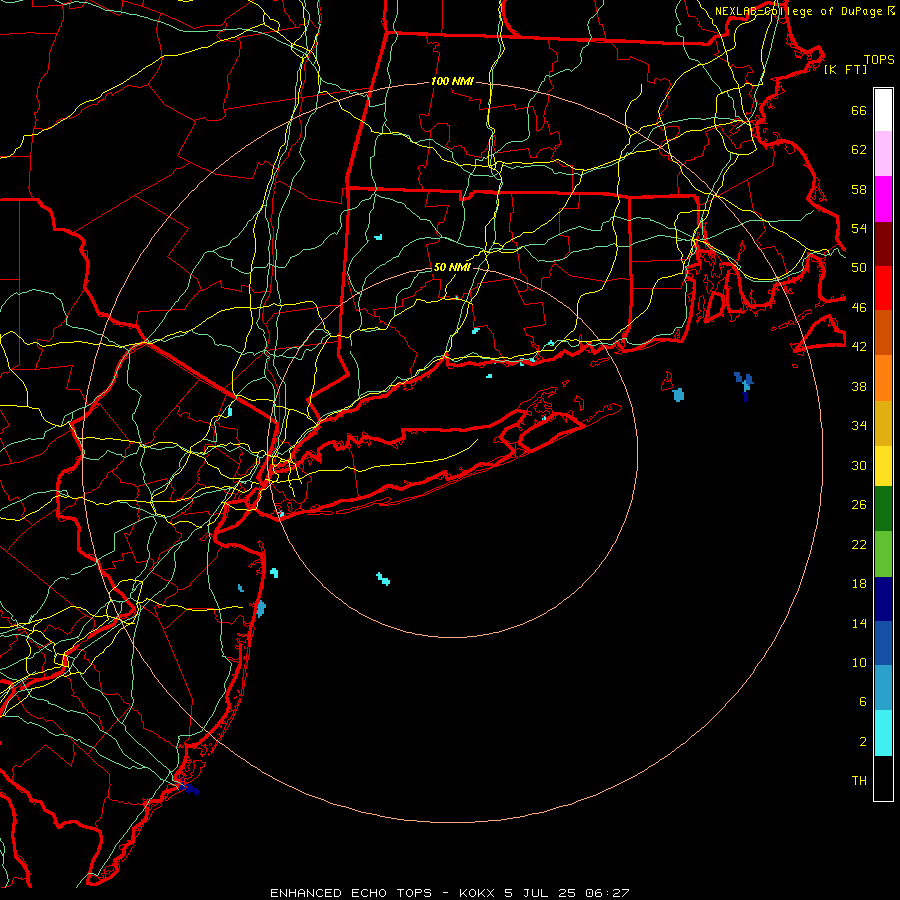This screenshot has width=900, height=900.
Task: Click the legend value "22"
Action: (859, 544)
